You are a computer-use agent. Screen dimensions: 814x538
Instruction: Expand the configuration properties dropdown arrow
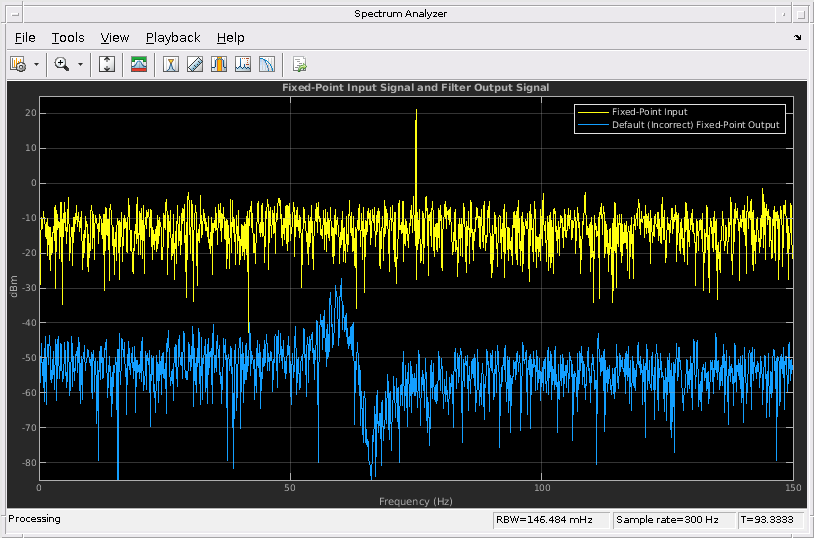tap(36, 64)
